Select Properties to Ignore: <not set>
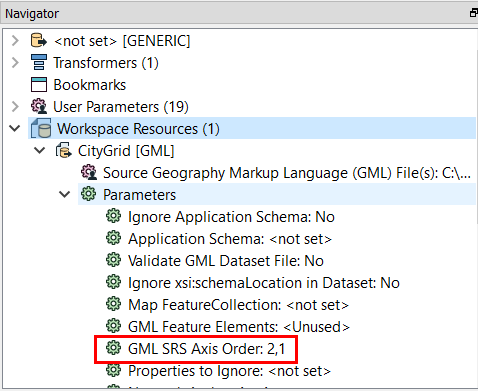Image resolution: width=478 pixels, height=391 pixels. (230, 371)
